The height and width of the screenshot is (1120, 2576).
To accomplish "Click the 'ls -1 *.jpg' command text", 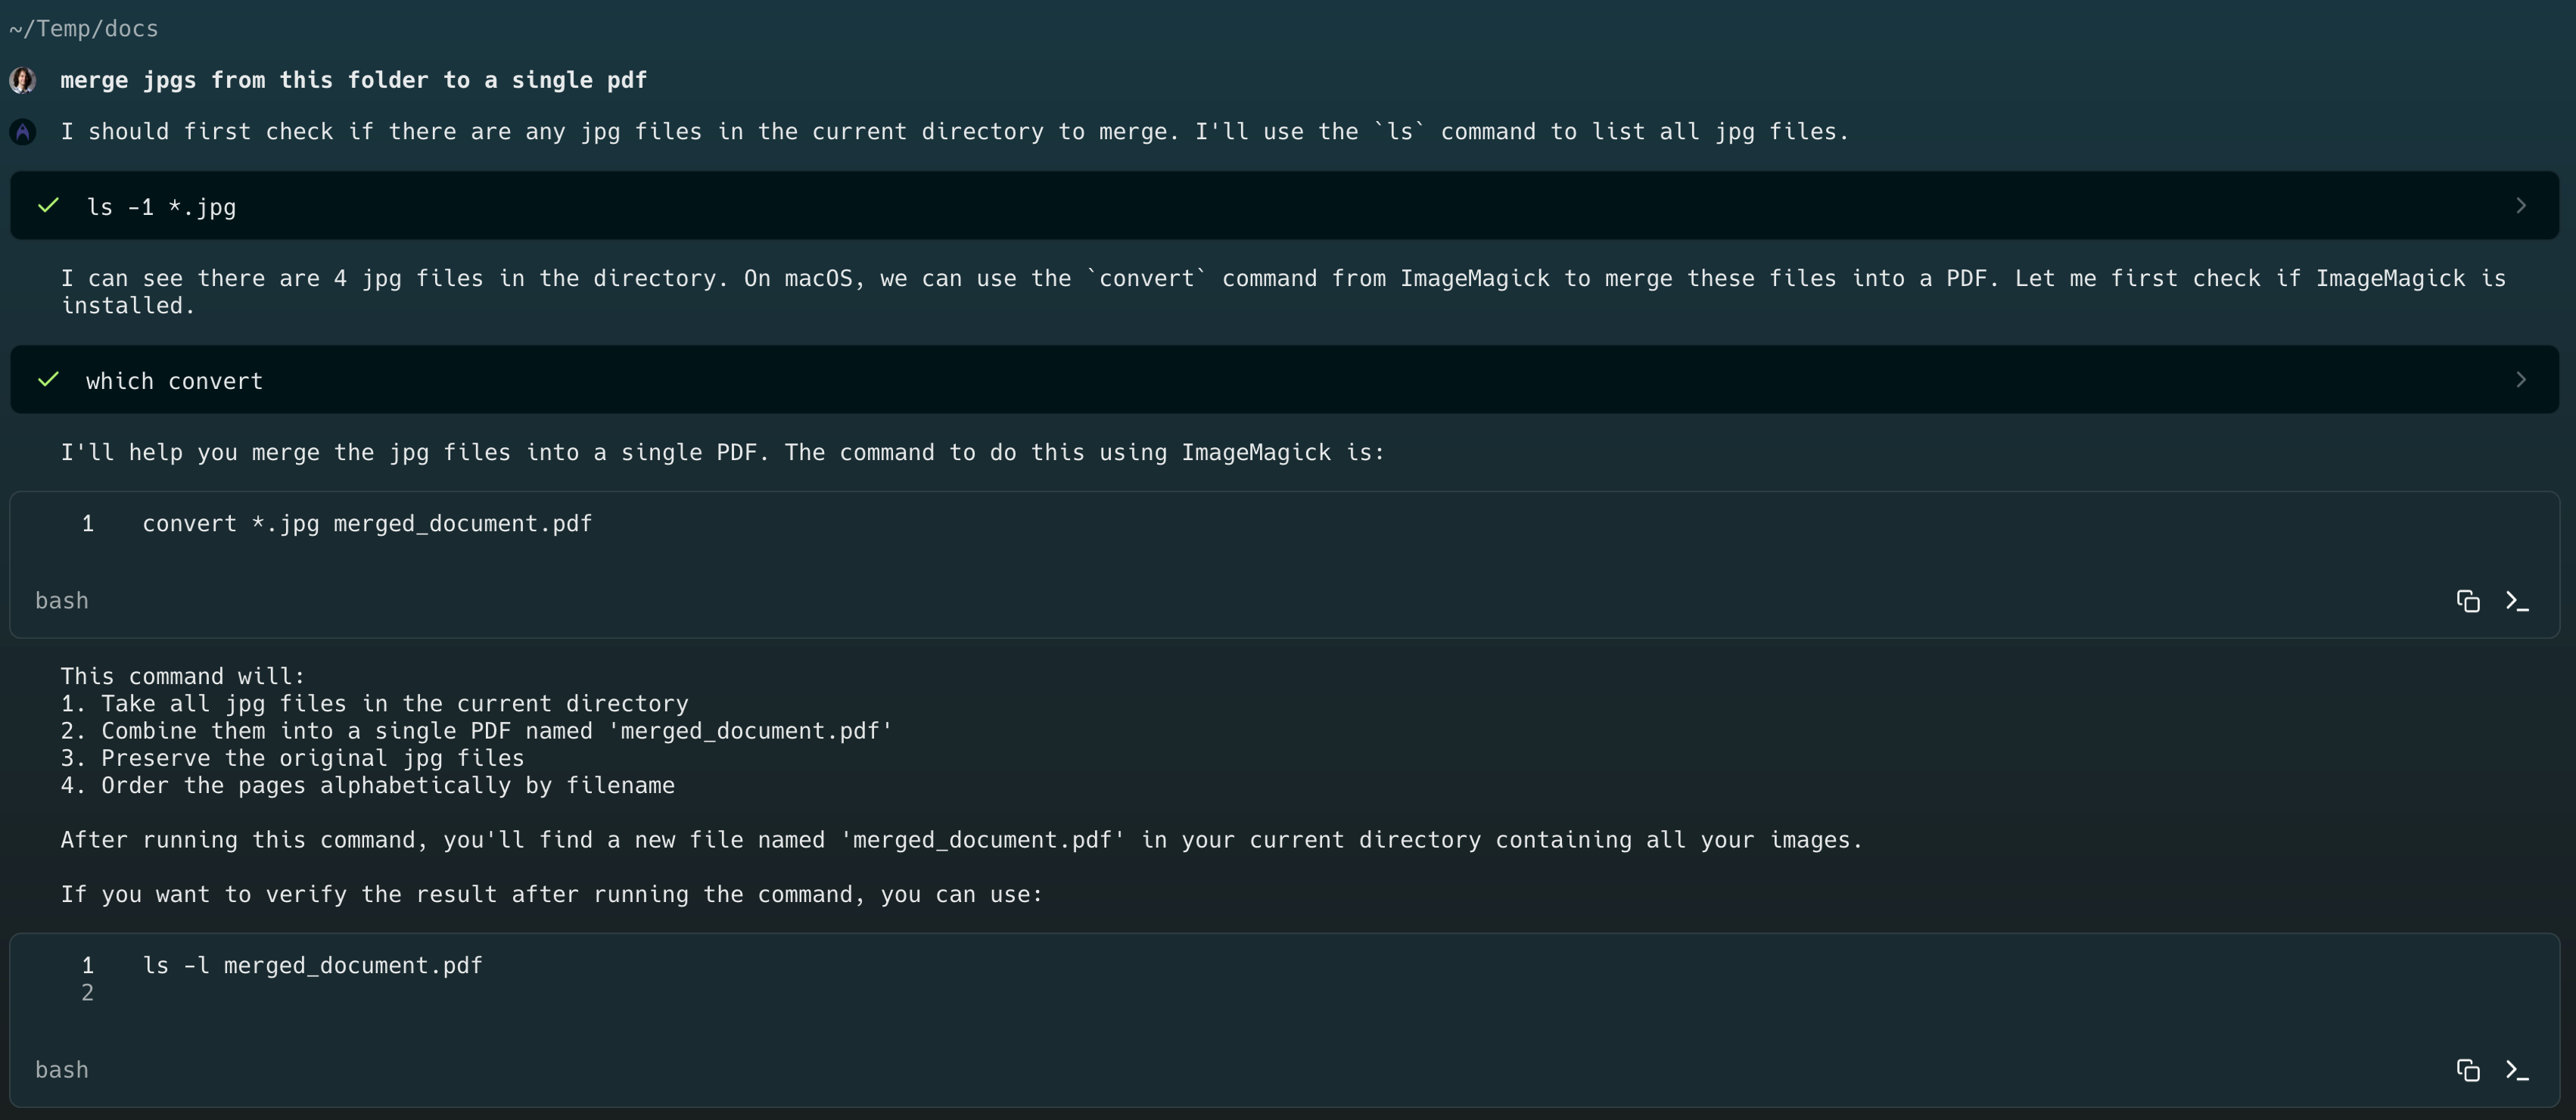I will (162, 207).
